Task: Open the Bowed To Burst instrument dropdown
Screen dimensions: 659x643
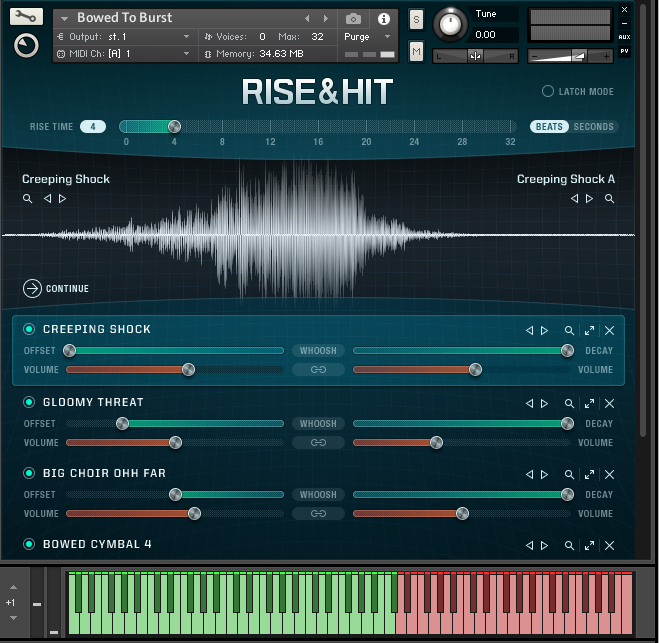Action: (64, 18)
